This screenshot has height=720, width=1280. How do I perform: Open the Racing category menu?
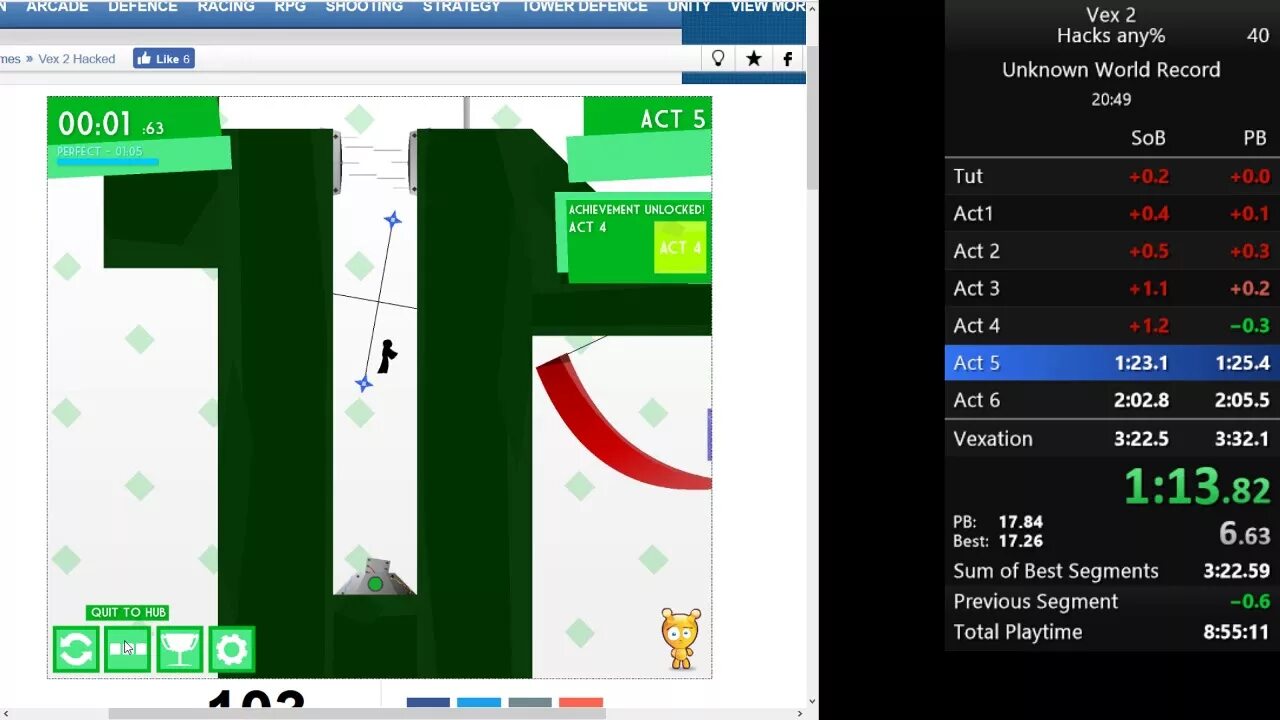coord(226,7)
